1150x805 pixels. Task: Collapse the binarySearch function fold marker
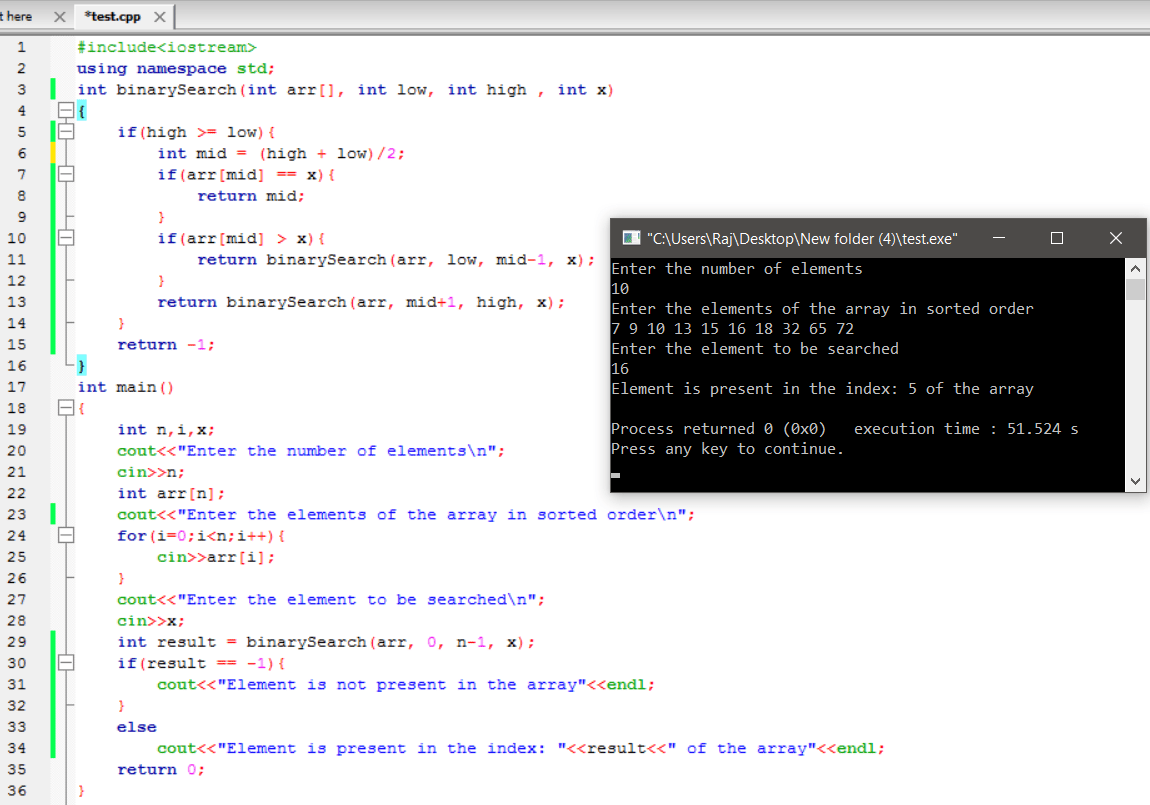65,110
